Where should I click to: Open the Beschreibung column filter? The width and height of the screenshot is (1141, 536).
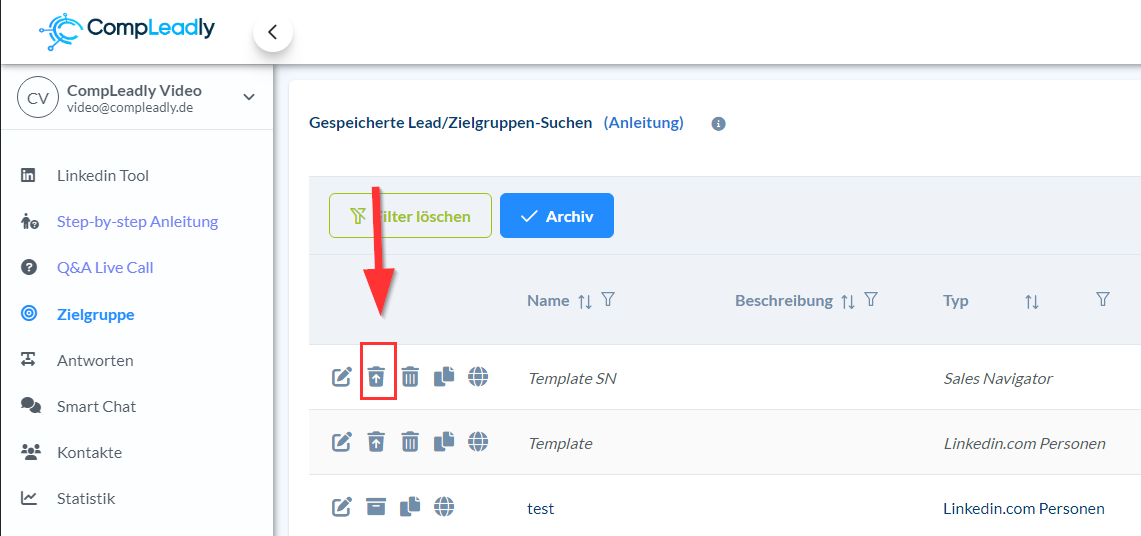pyautogui.click(x=871, y=300)
